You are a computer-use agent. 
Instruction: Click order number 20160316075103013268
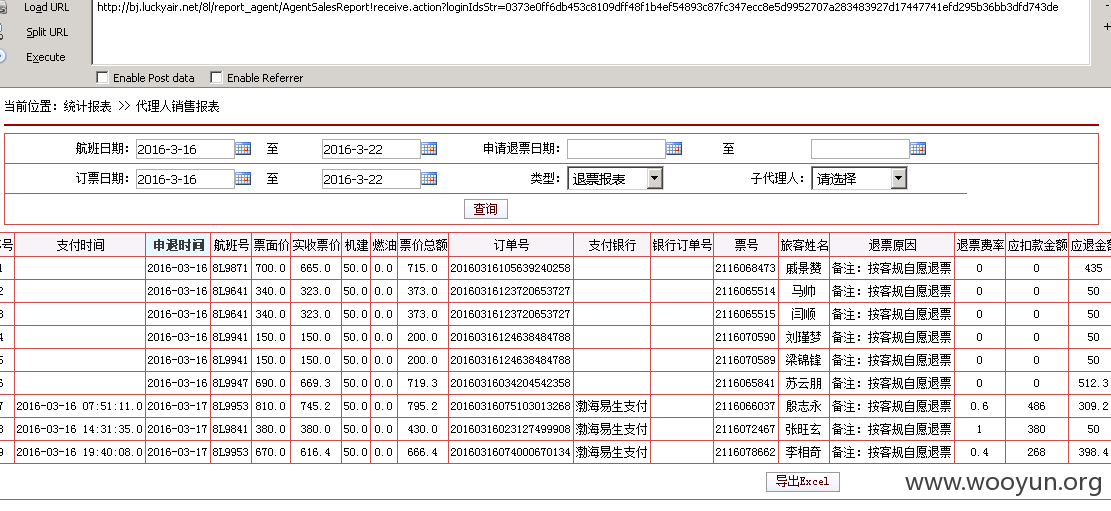point(510,406)
